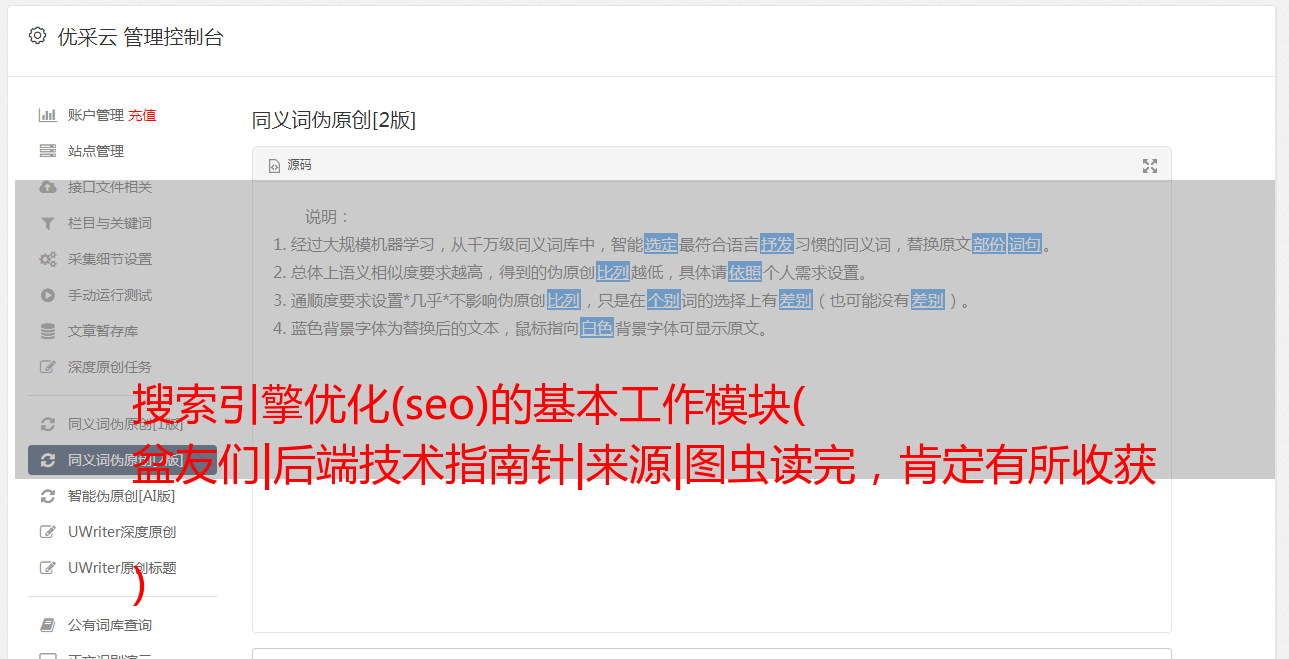Select 深度原创任务 in the sidebar
This screenshot has width=1289, height=659.
[x=110, y=367]
